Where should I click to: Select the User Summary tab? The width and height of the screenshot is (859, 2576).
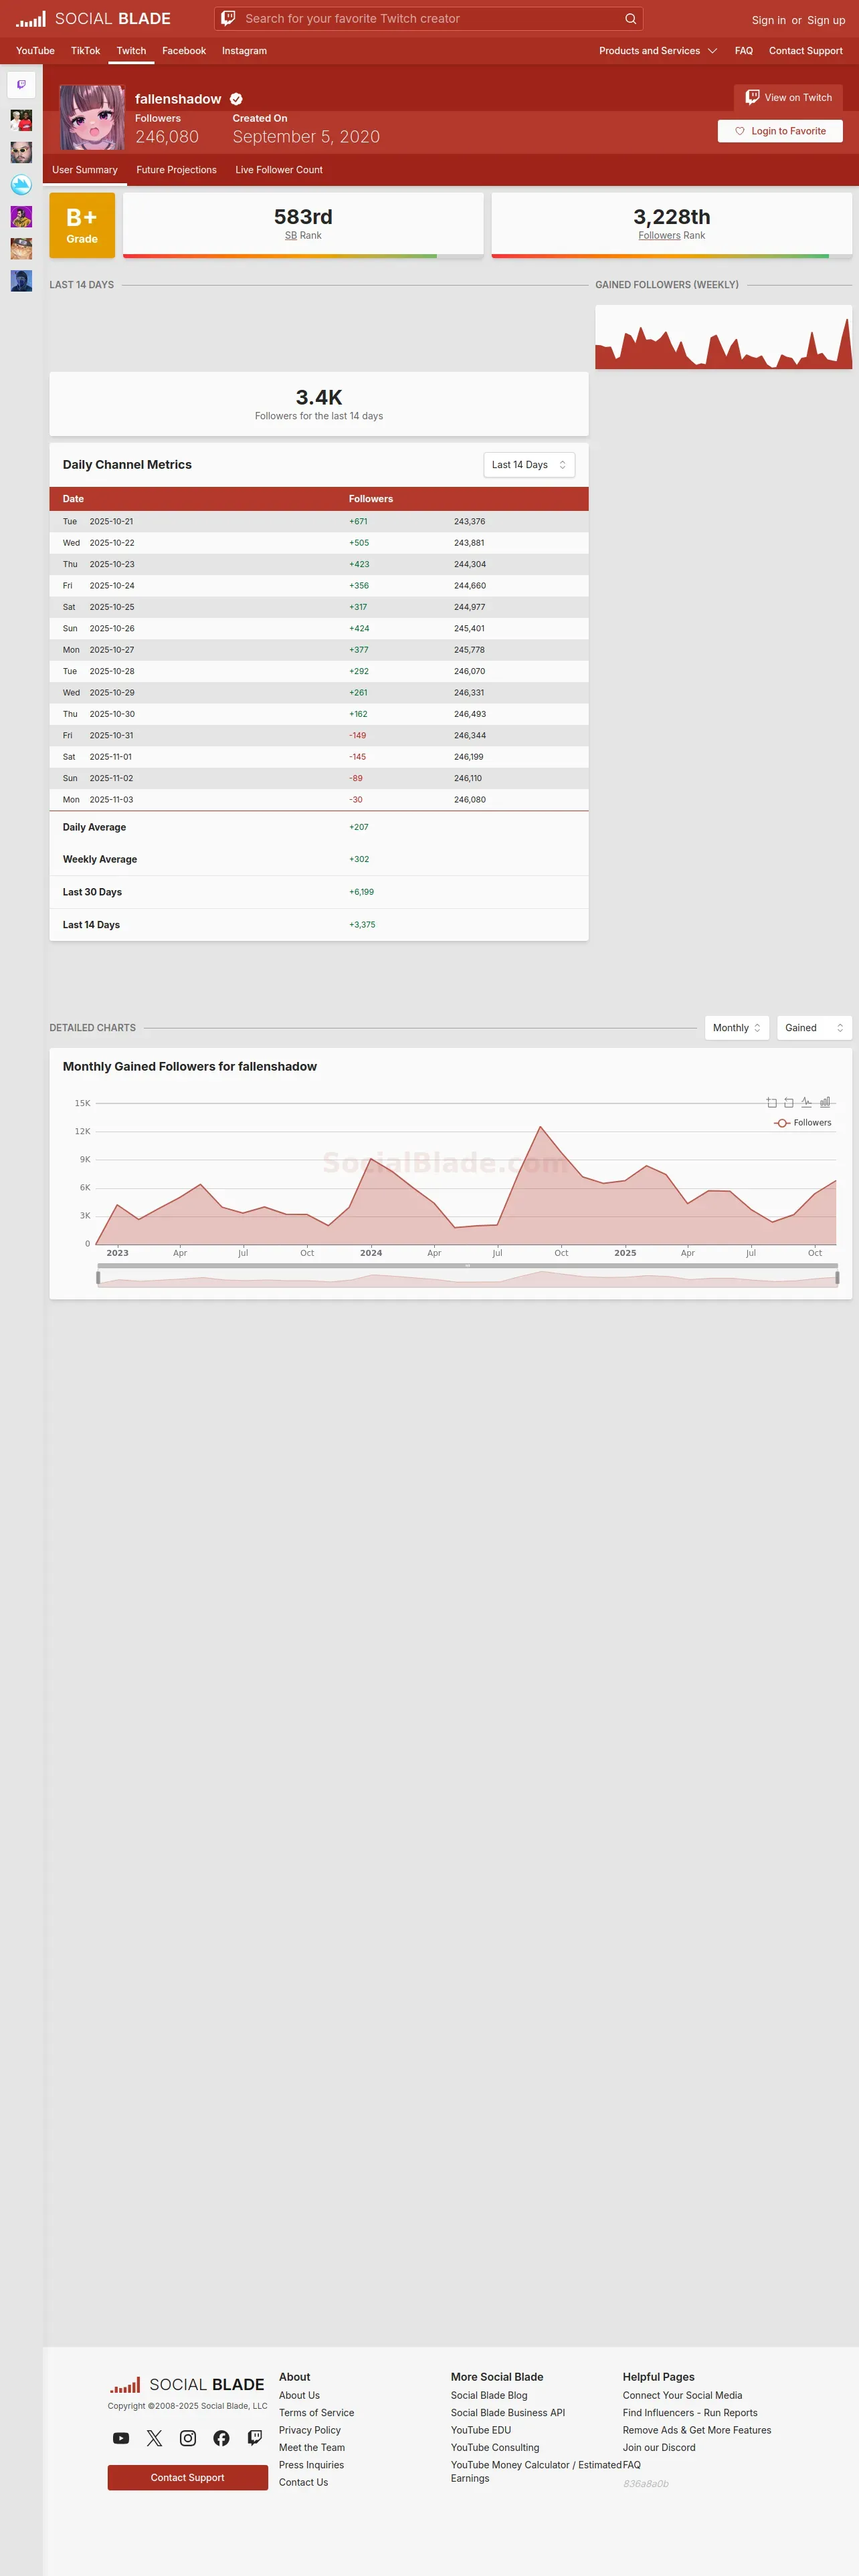coord(85,170)
